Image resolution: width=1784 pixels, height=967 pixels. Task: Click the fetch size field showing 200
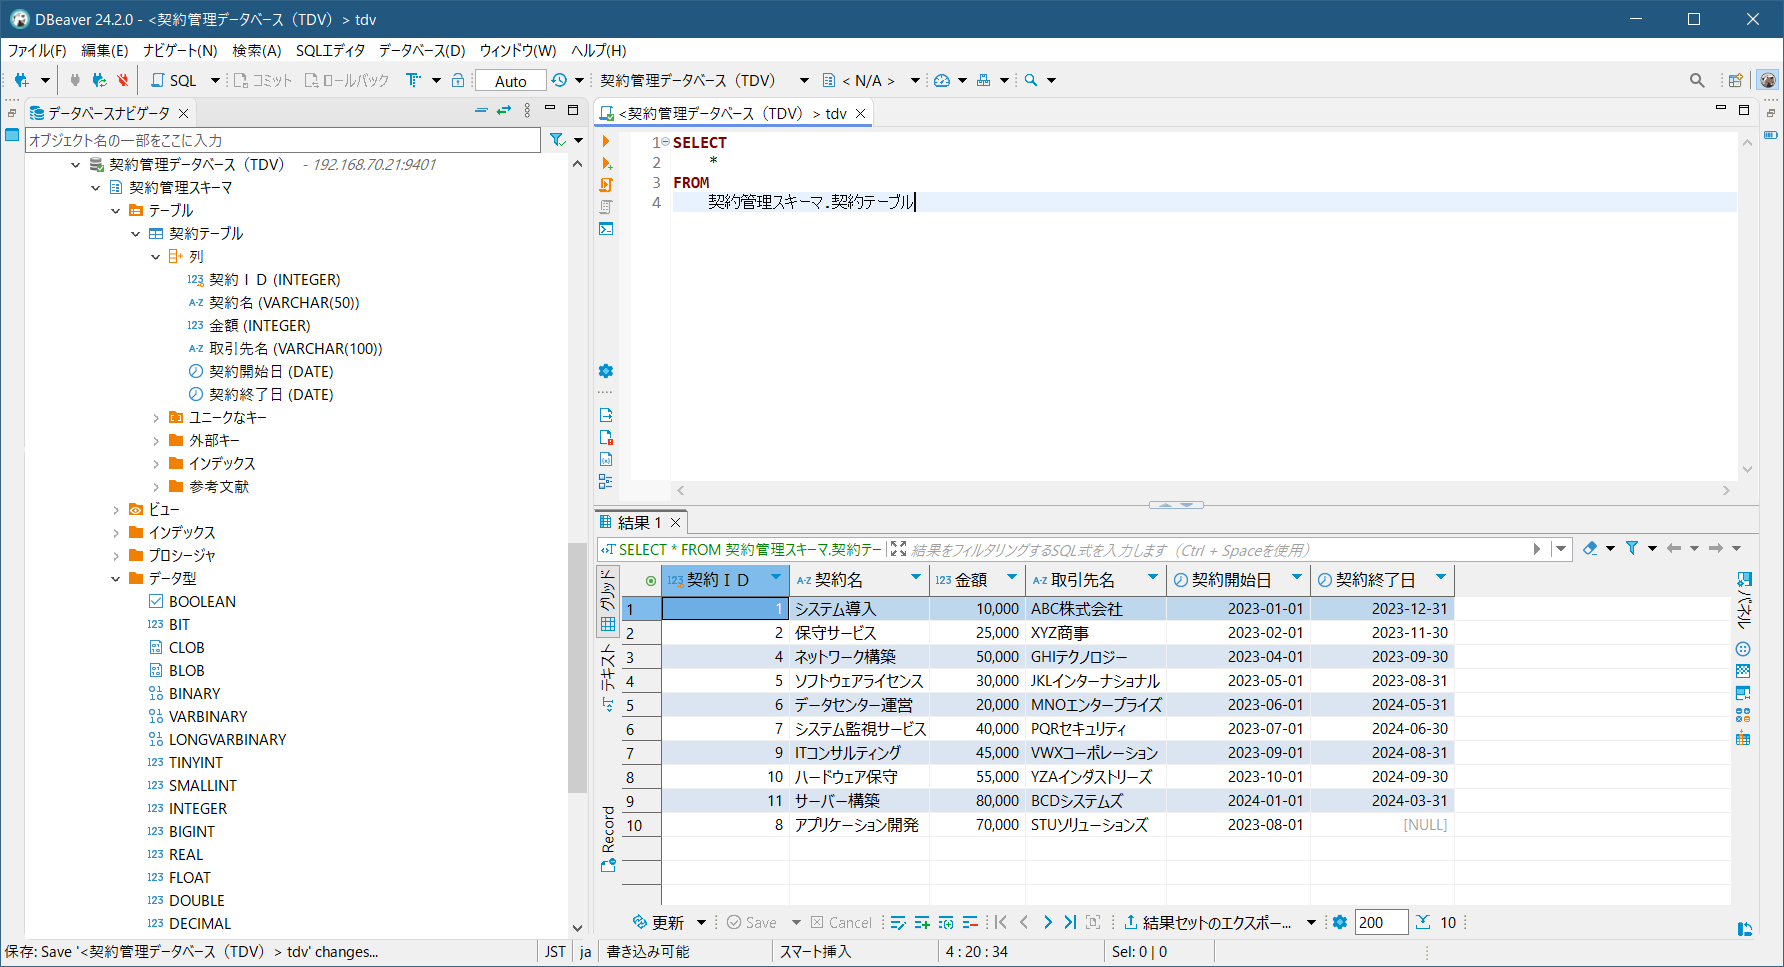(x=1381, y=922)
